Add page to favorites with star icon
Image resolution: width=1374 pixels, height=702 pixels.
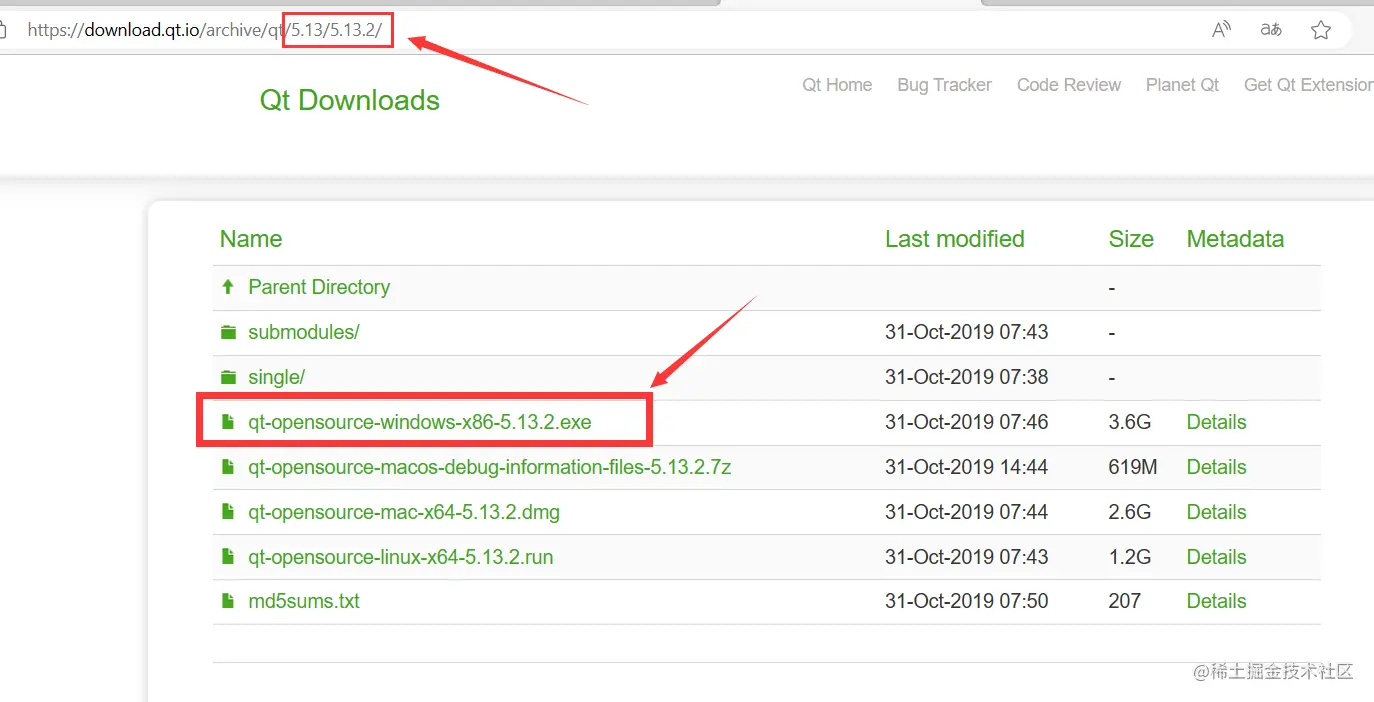[x=1321, y=30]
